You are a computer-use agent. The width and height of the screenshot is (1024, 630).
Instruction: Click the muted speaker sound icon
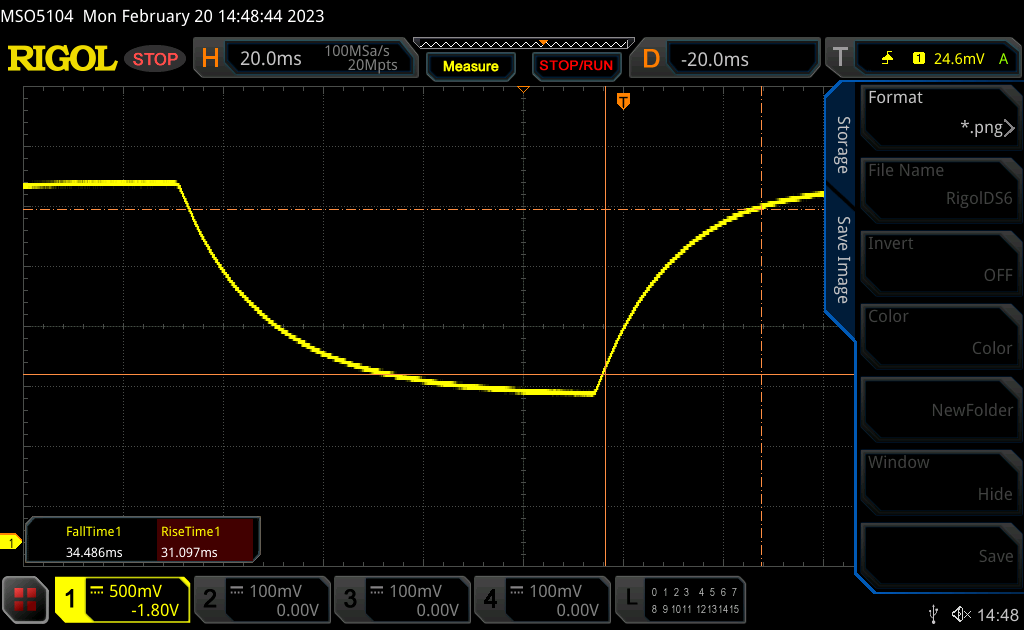click(x=961, y=613)
